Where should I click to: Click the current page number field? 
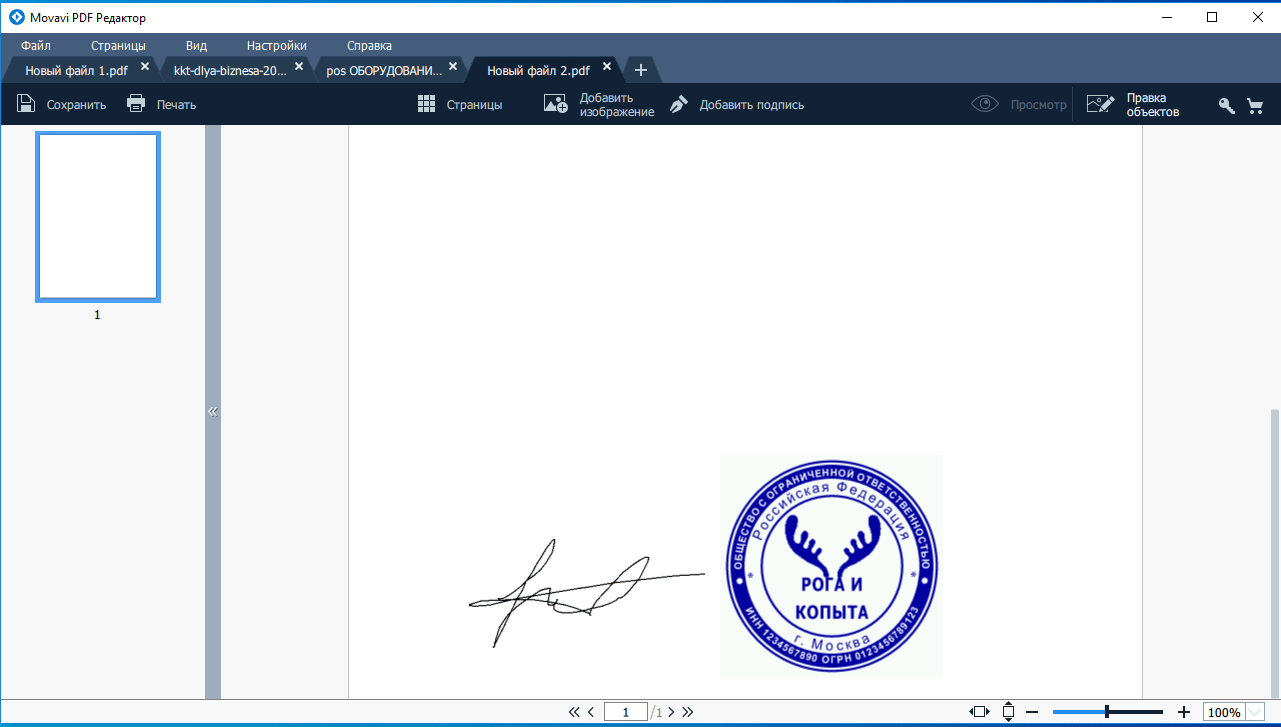pyautogui.click(x=626, y=712)
